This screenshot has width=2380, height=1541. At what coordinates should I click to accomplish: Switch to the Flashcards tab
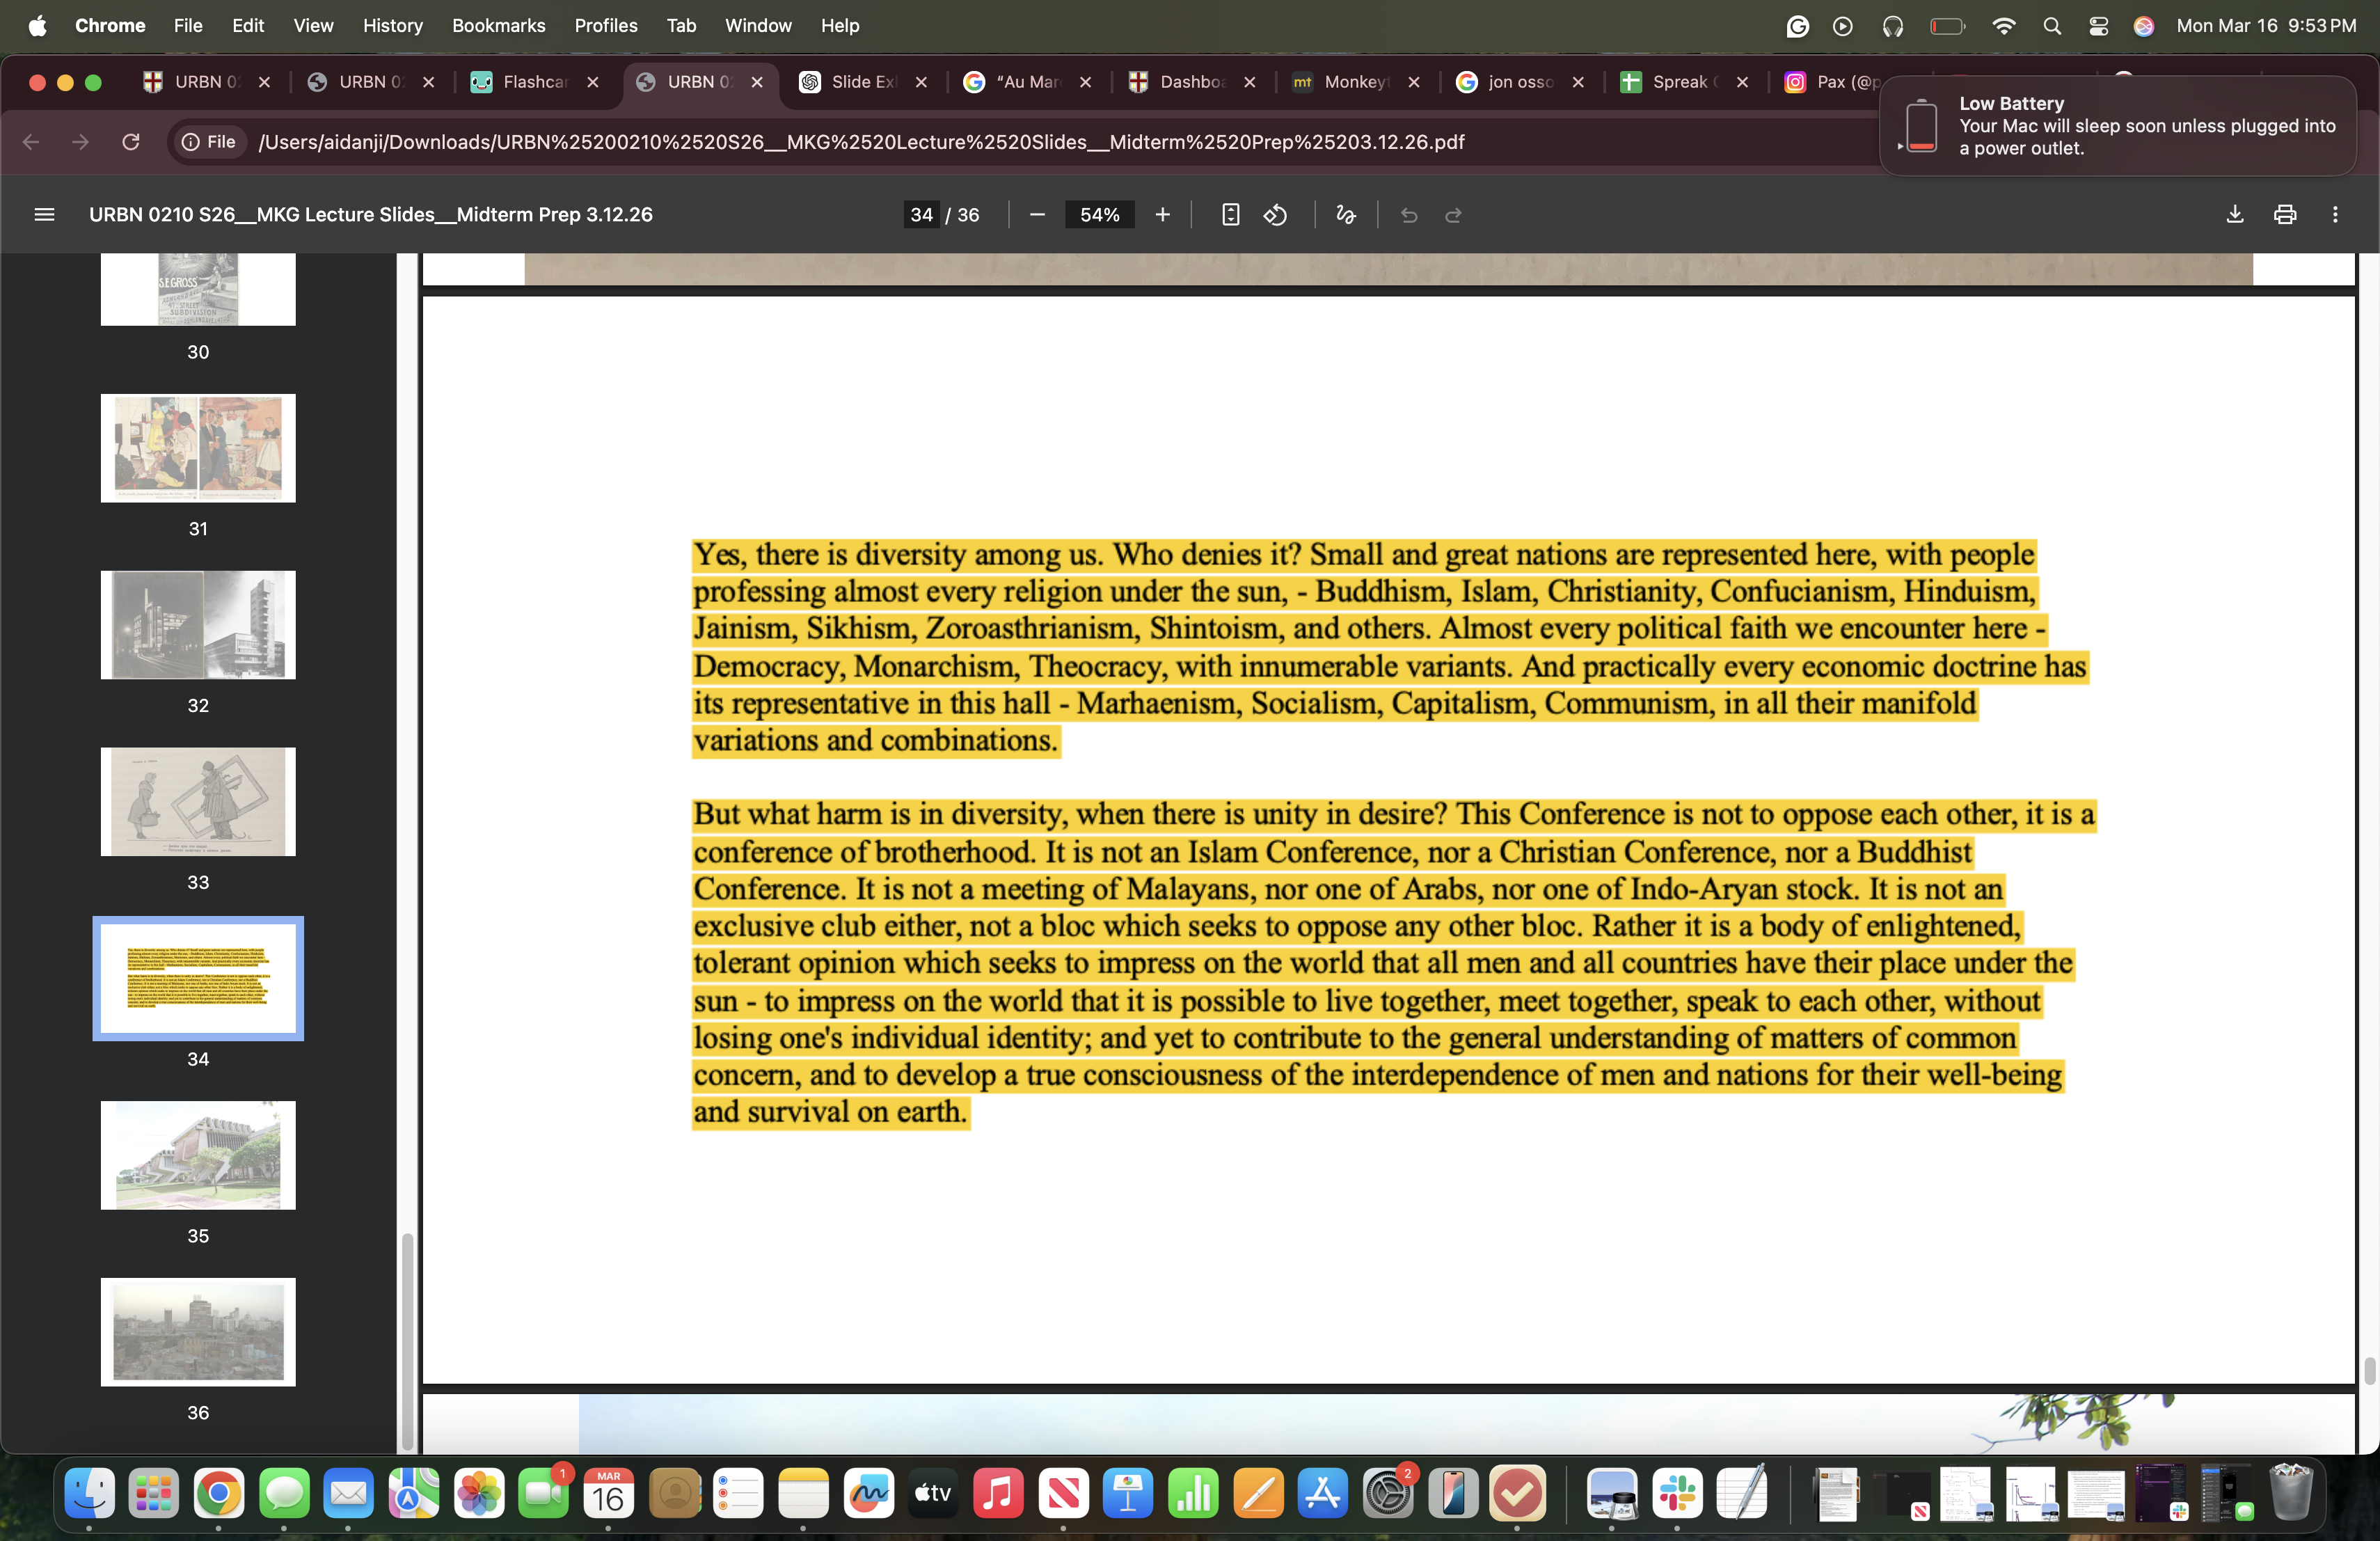pyautogui.click(x=534, y=82)
